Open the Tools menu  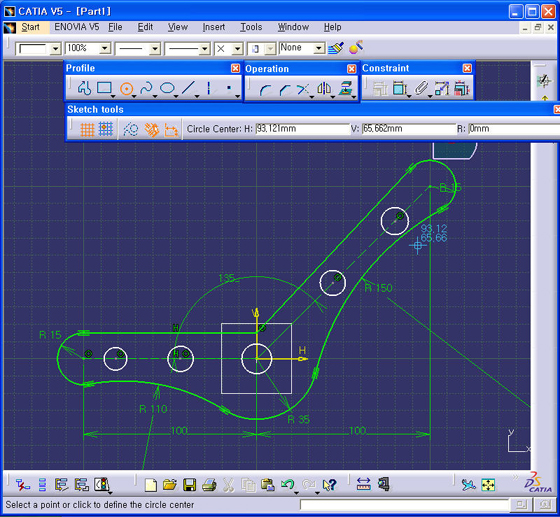[251, 27]
